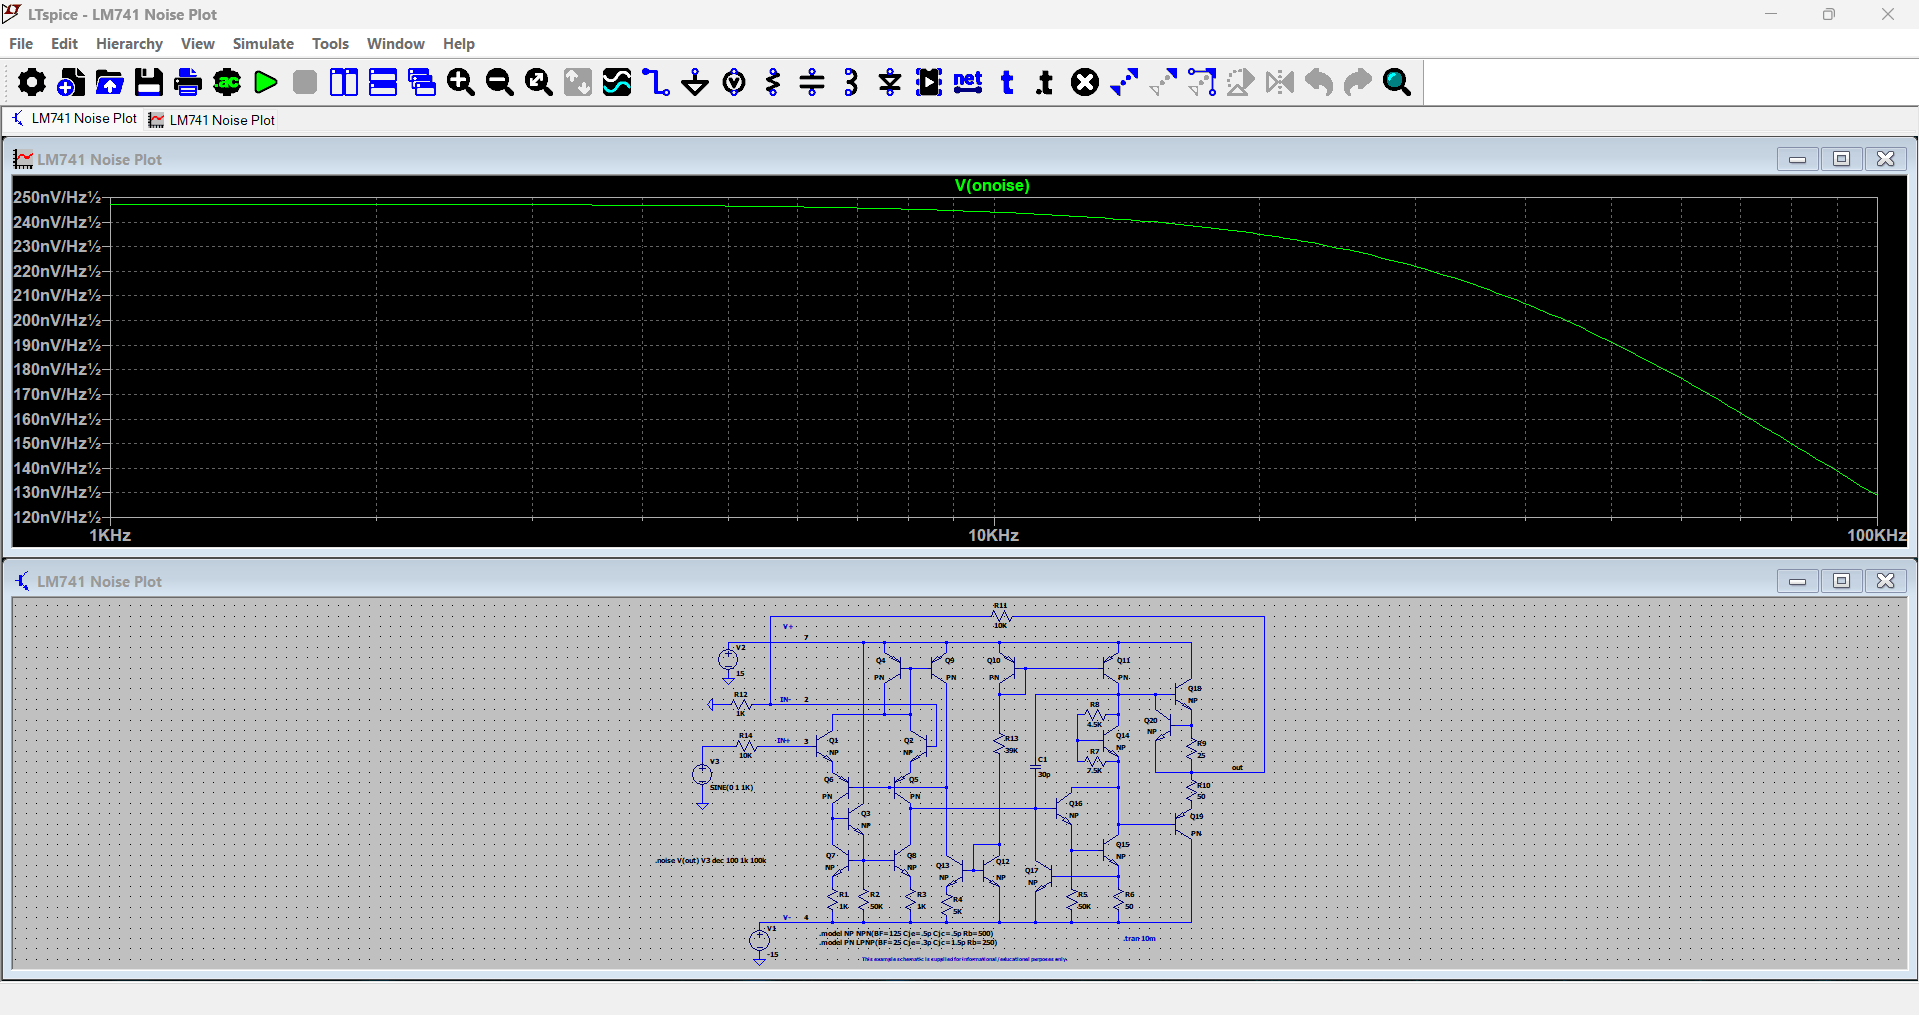1919x1015 pixels.
Task: Select the Voltage Source tool
Action: point(734,82)
